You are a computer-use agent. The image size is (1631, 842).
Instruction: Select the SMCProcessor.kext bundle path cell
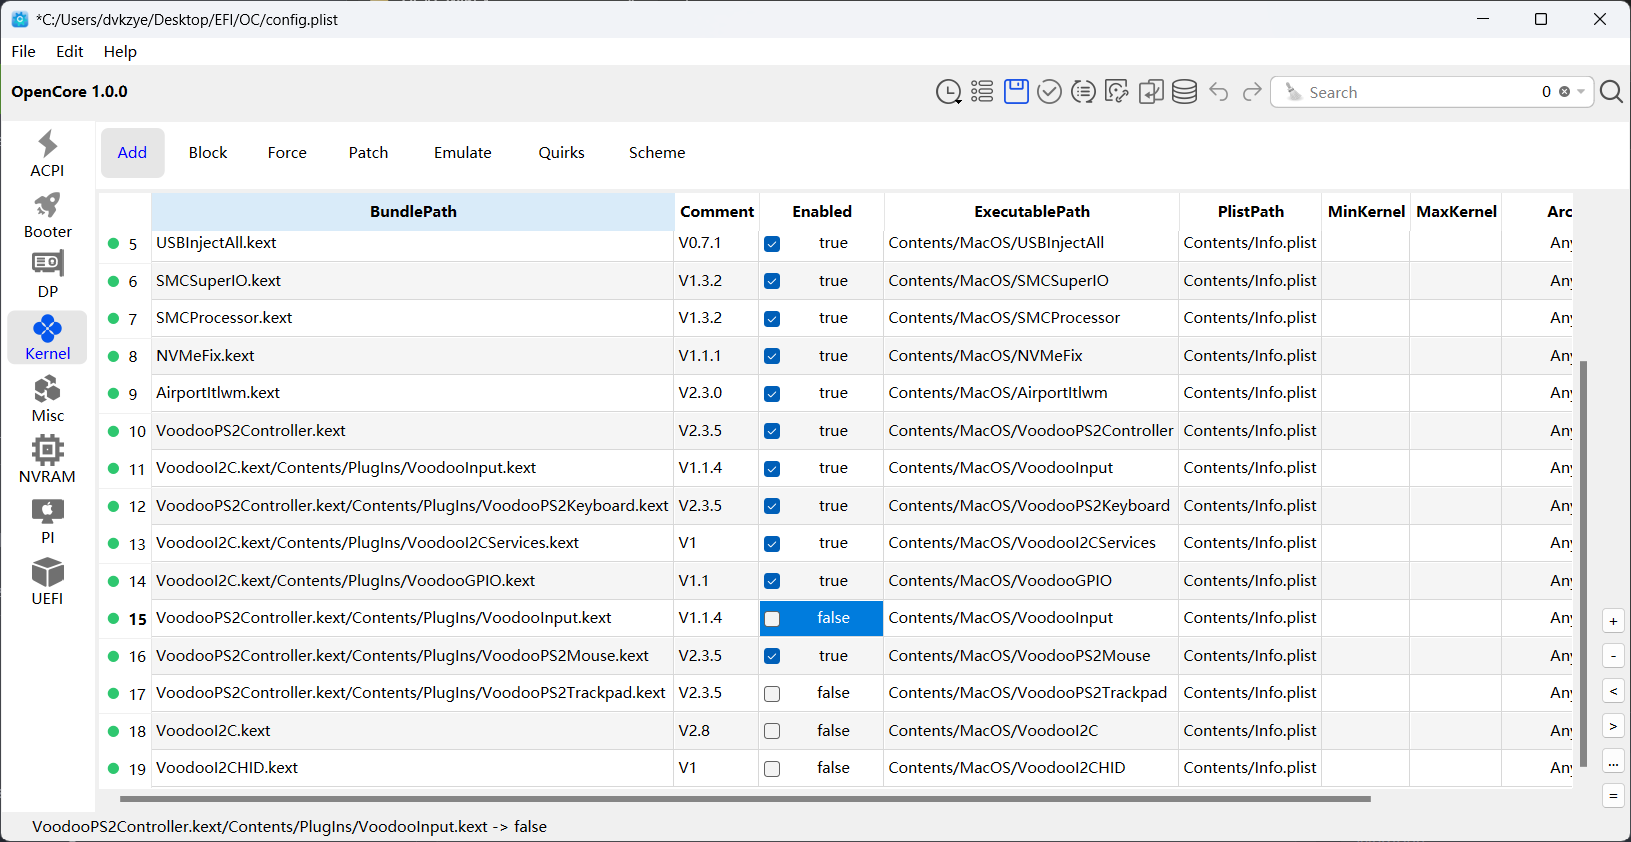click(x=413, y=318)
